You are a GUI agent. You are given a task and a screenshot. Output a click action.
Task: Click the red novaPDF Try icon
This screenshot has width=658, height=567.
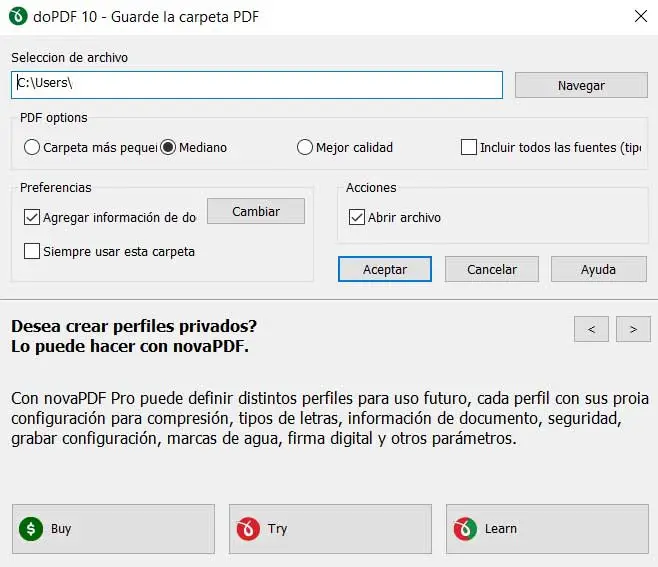click(248, 529)
